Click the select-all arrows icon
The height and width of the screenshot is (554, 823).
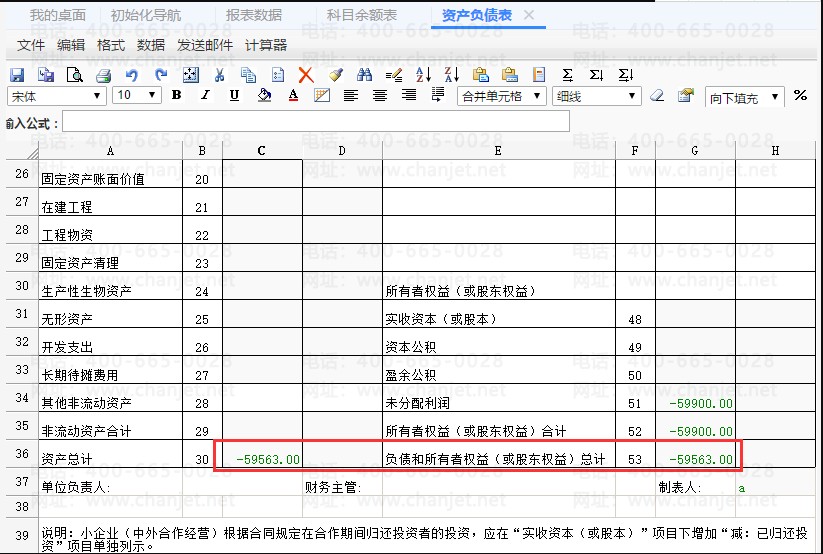tap(191, 75)
